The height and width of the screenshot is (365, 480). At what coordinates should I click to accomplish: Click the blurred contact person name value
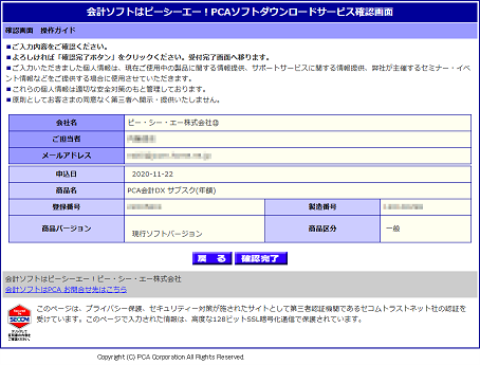(142, 139)
